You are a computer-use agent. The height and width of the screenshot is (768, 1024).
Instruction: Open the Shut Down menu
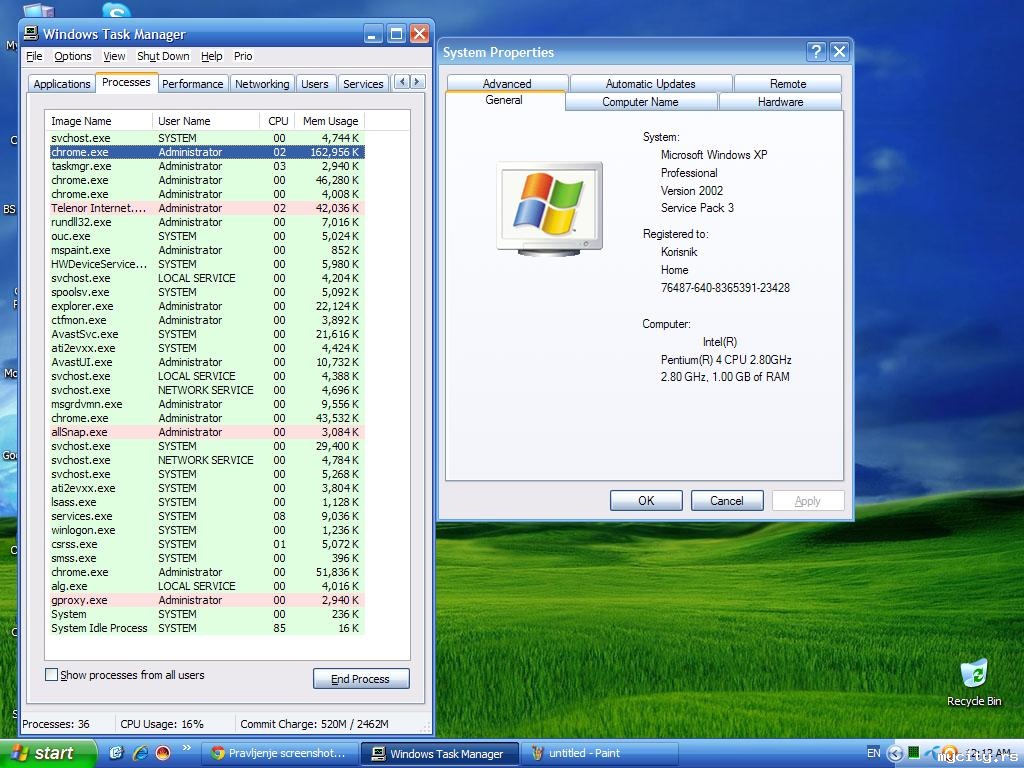[x=163, y=56]
